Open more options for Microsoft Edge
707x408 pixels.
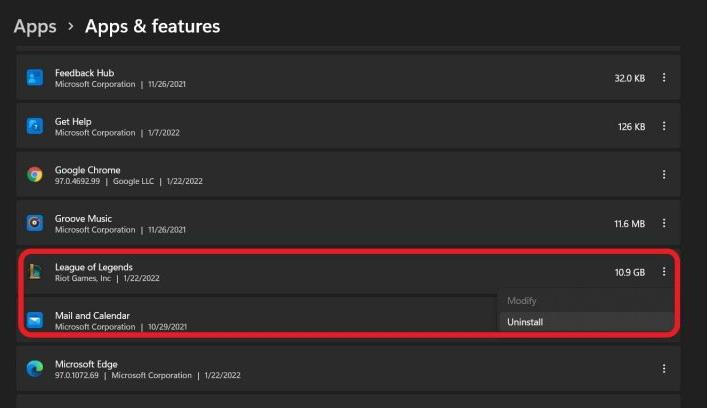(664, 369)
